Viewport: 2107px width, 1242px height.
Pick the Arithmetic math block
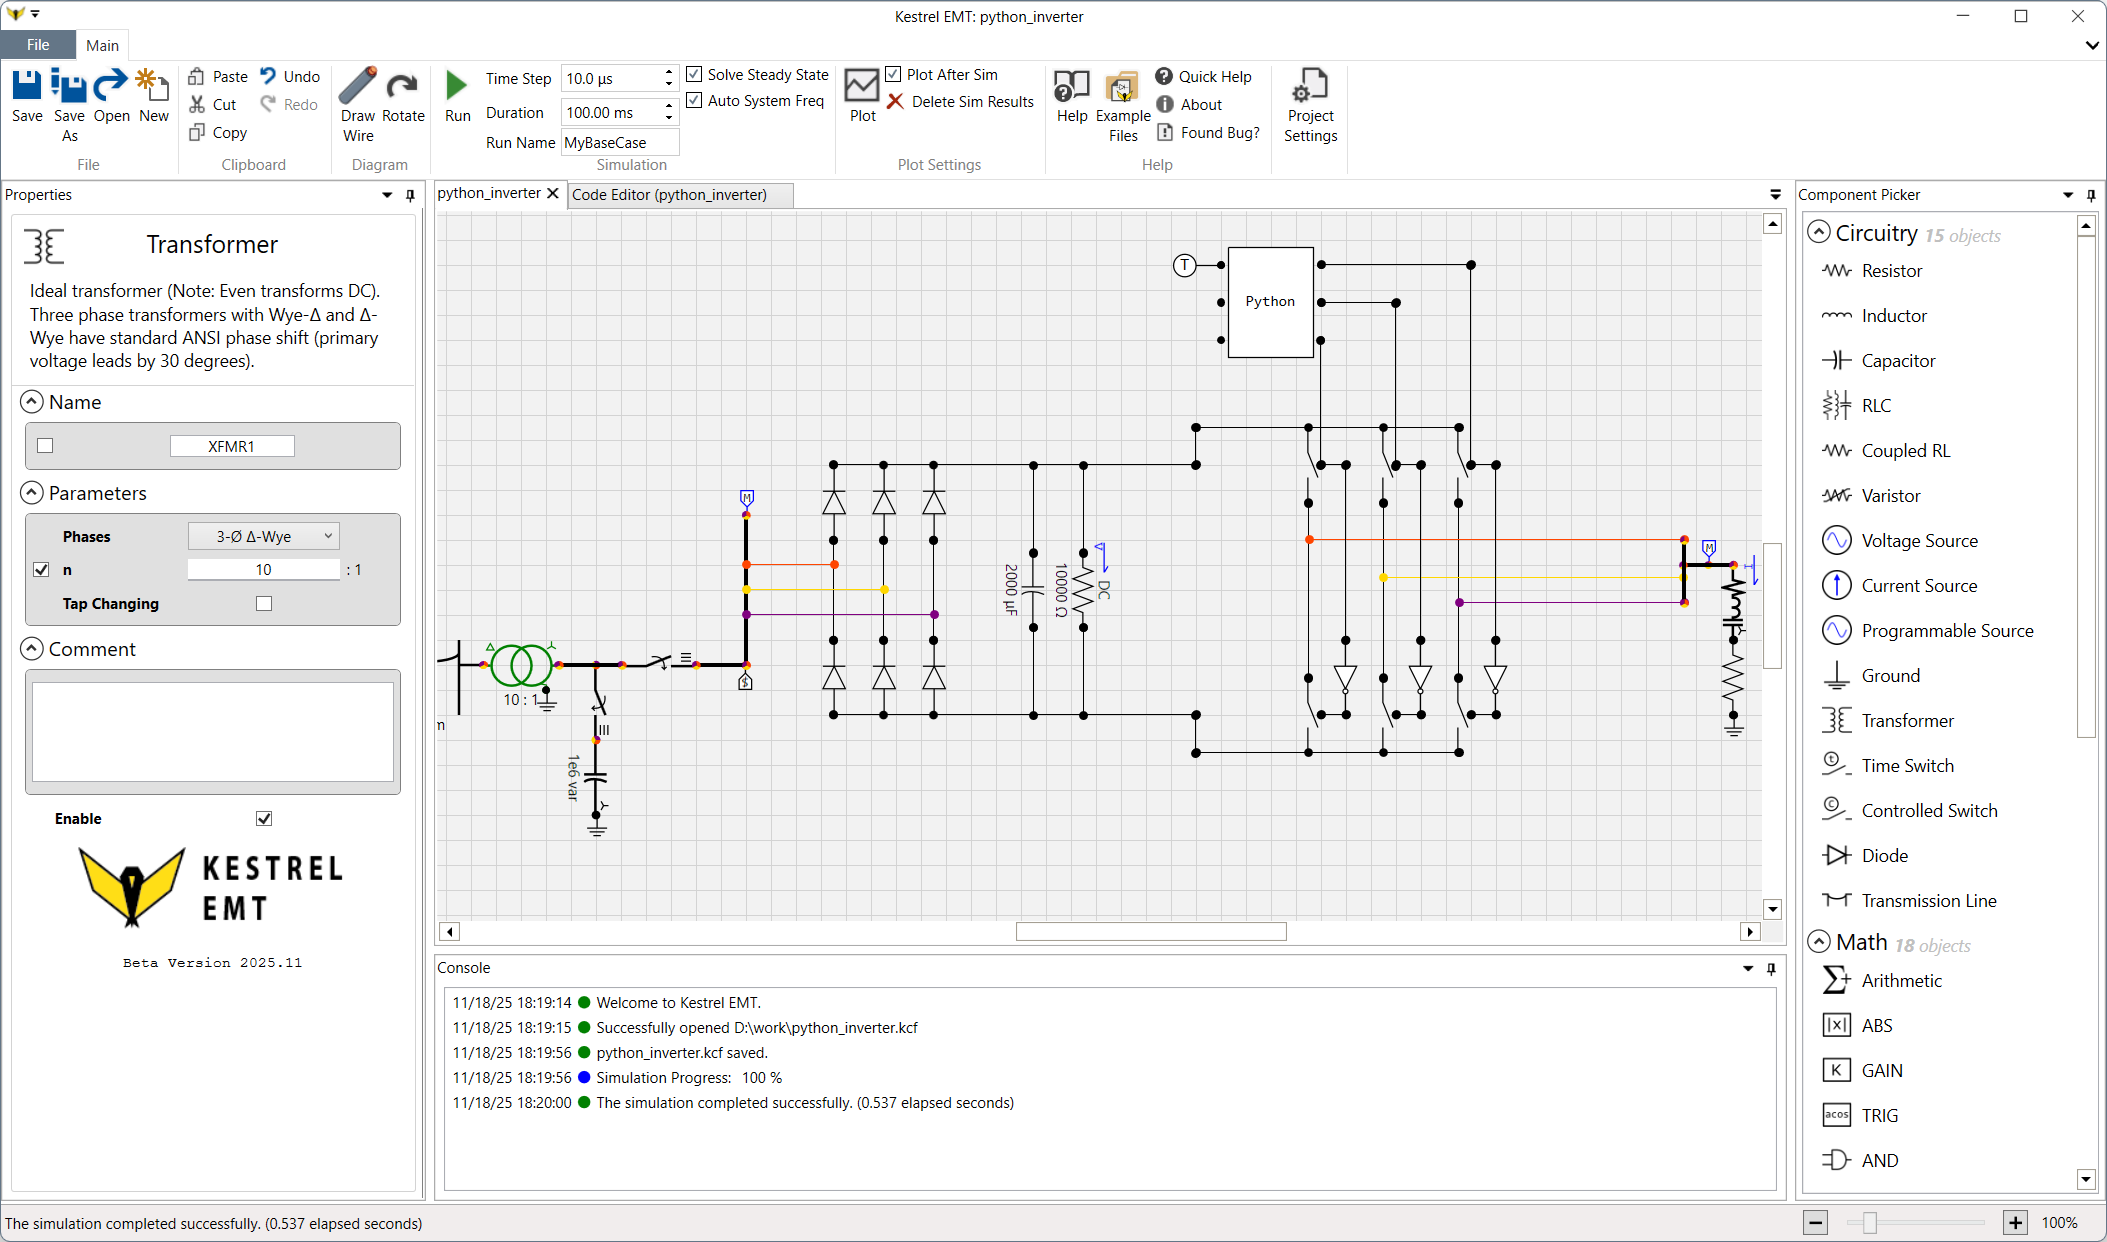[x=1881, y=981]
